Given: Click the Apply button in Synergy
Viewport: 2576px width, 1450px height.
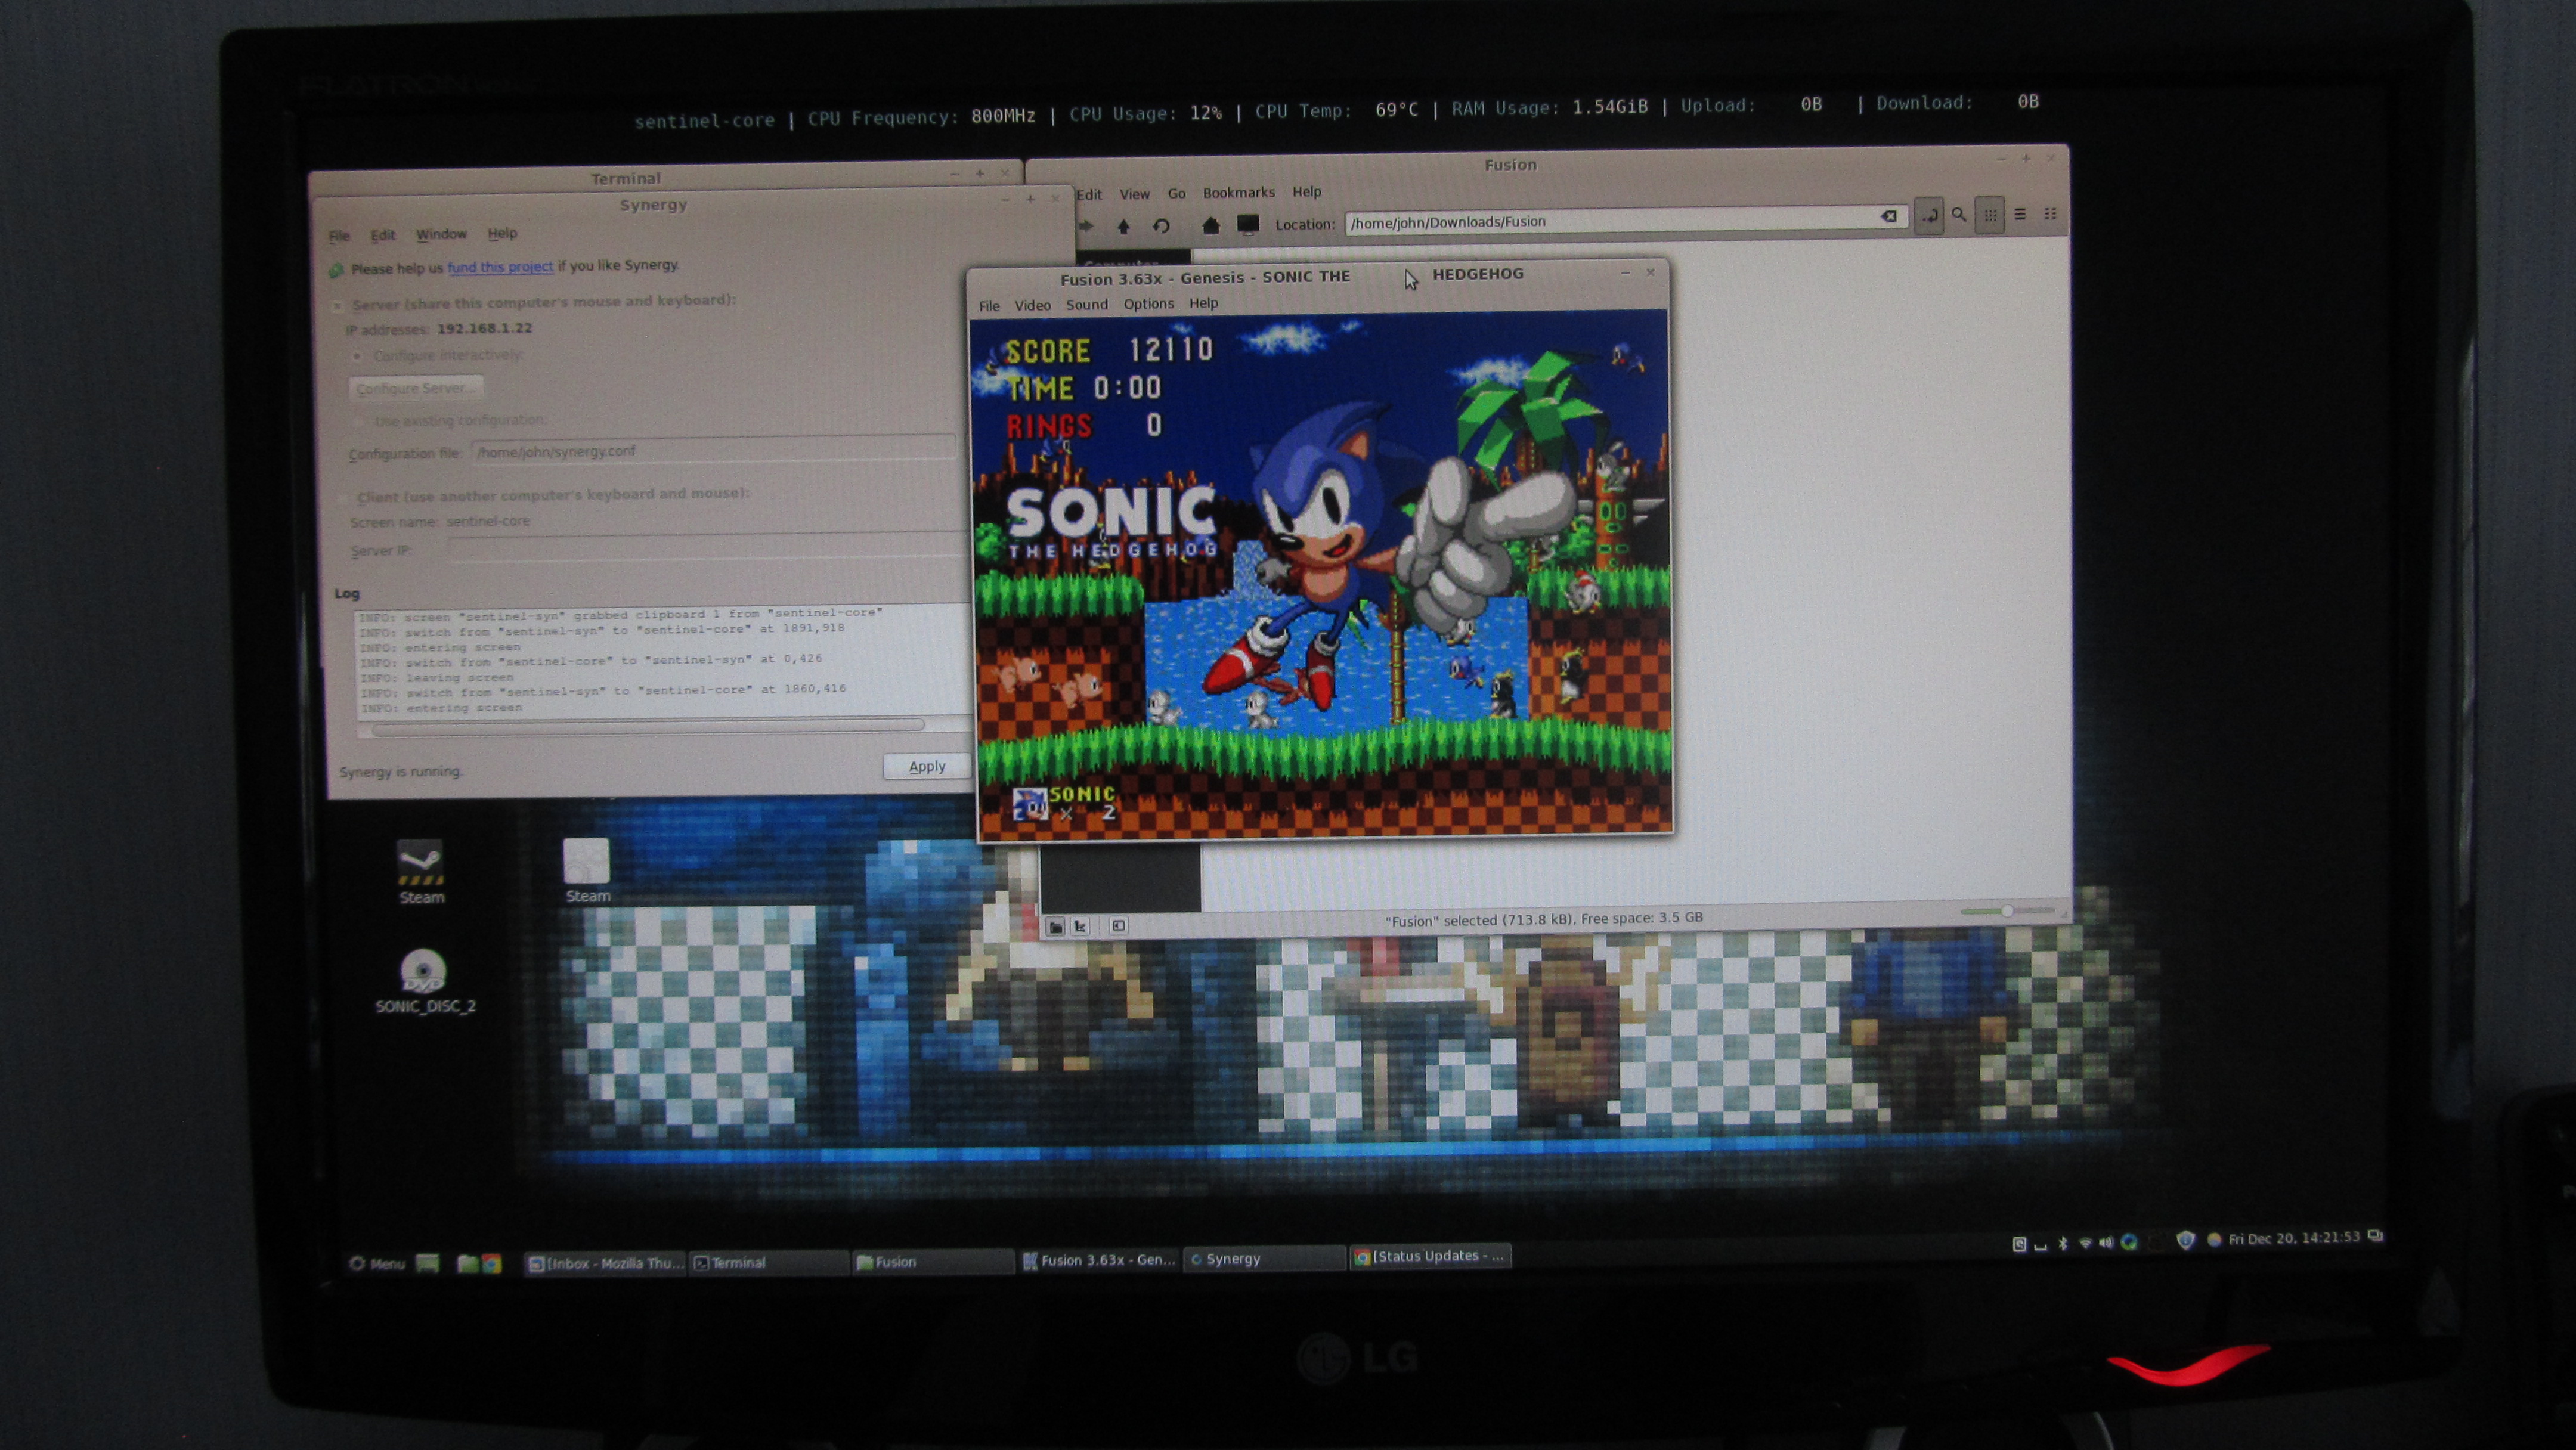Looking at the screenshot, I should [x=926, y=767].
